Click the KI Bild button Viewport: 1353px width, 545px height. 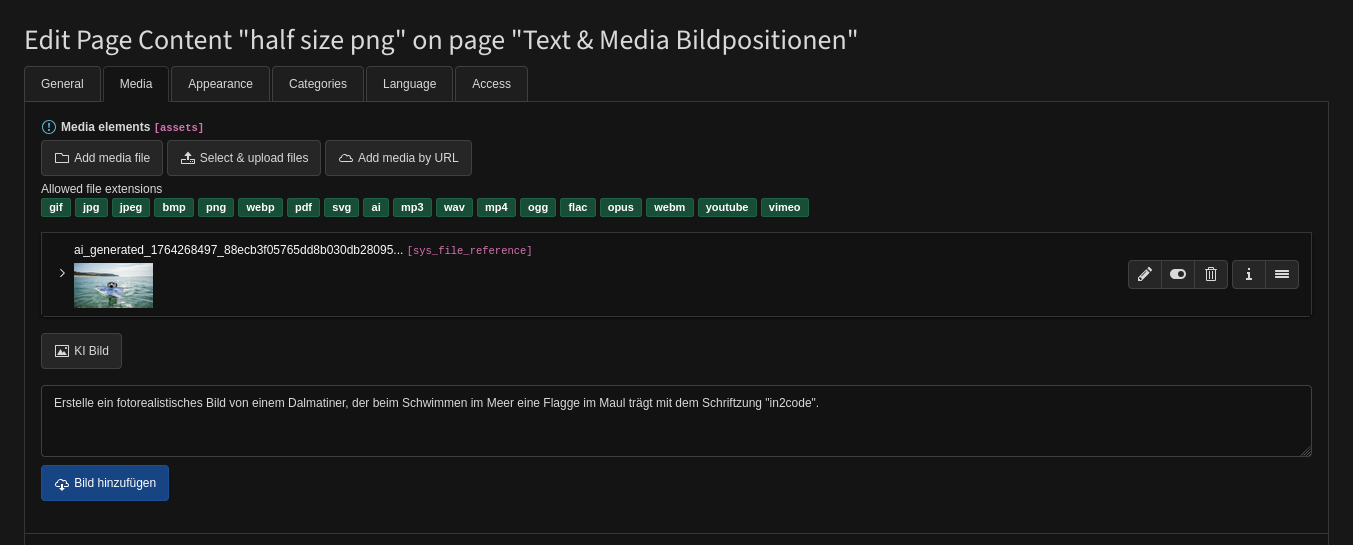[x=81, y=351]
